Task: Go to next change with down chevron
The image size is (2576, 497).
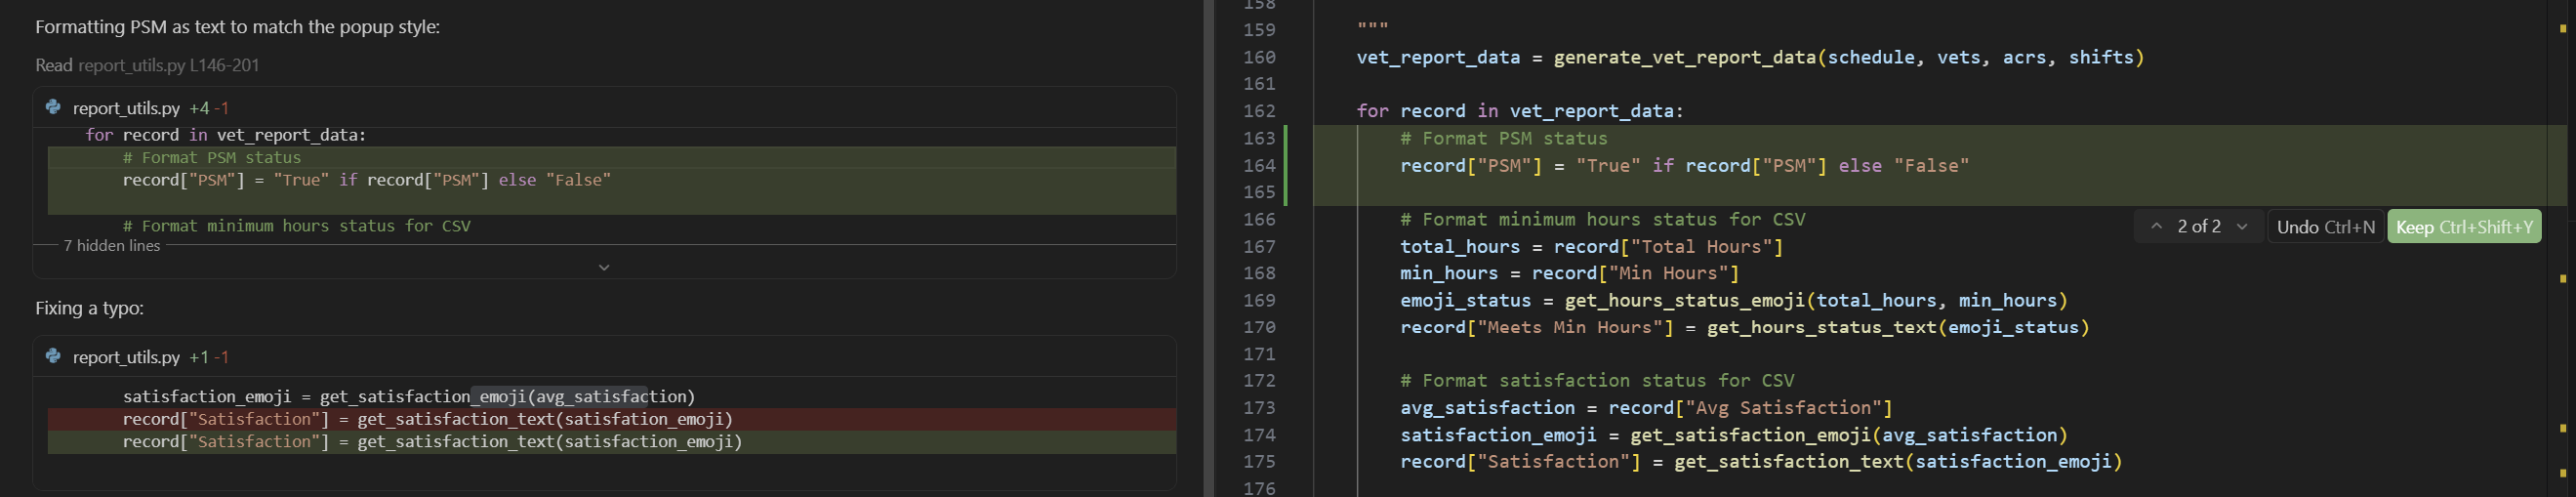Action: (2242, 227)
